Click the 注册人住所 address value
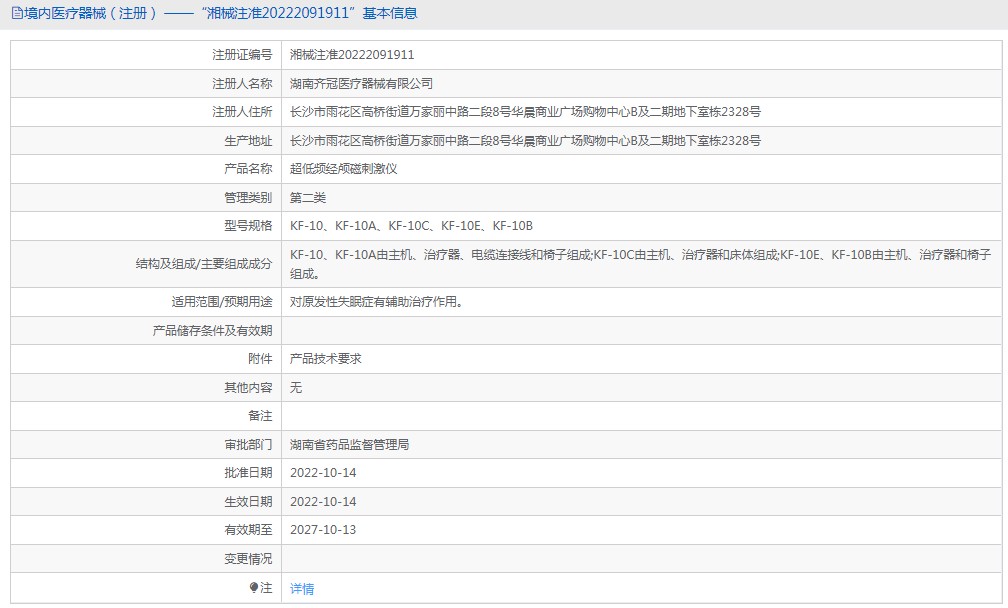 [x=525, y=112]
